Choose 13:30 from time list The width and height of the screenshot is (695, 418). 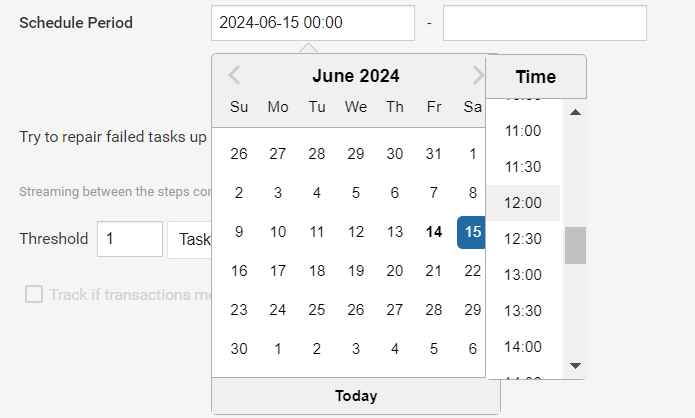tap(523, 311)
